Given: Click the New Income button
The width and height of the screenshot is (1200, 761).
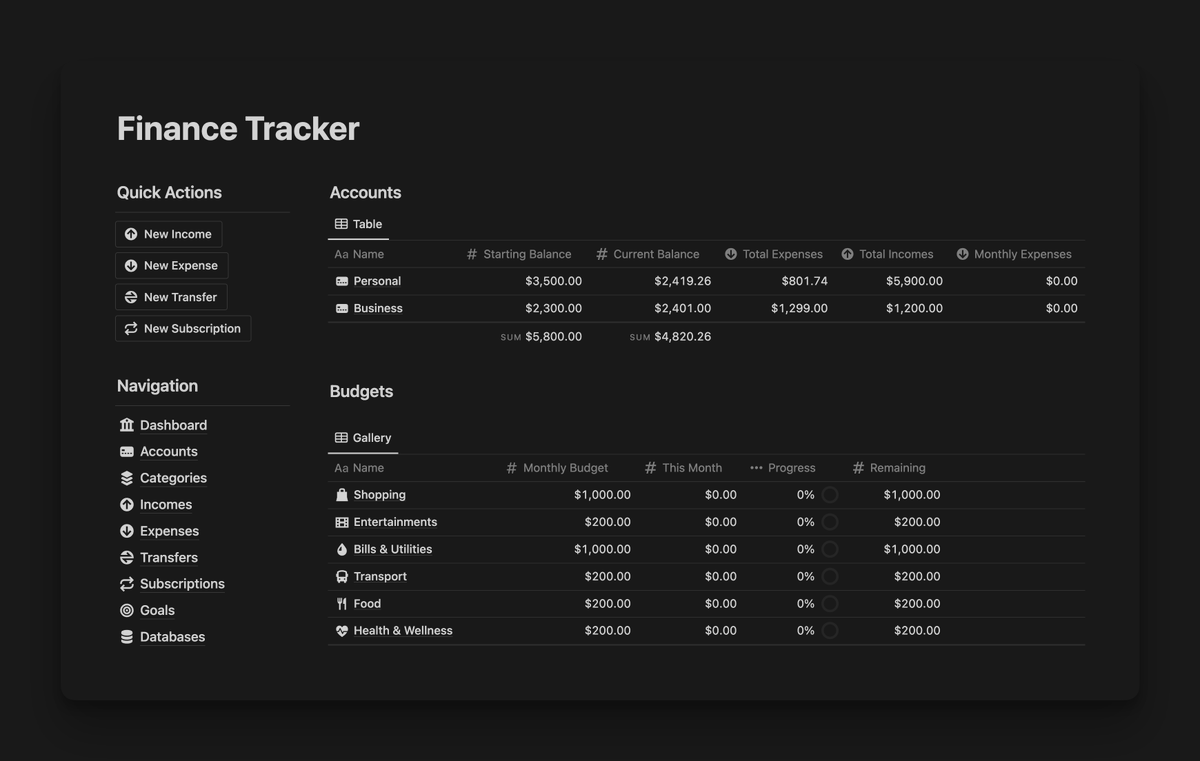Looking at the screenshot, I should pos(169,234).
